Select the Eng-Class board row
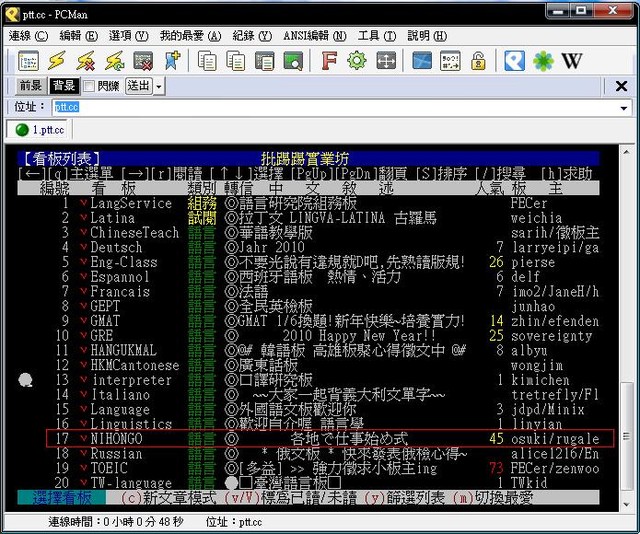Screen dimensions: 640x534 coord(308,262)
